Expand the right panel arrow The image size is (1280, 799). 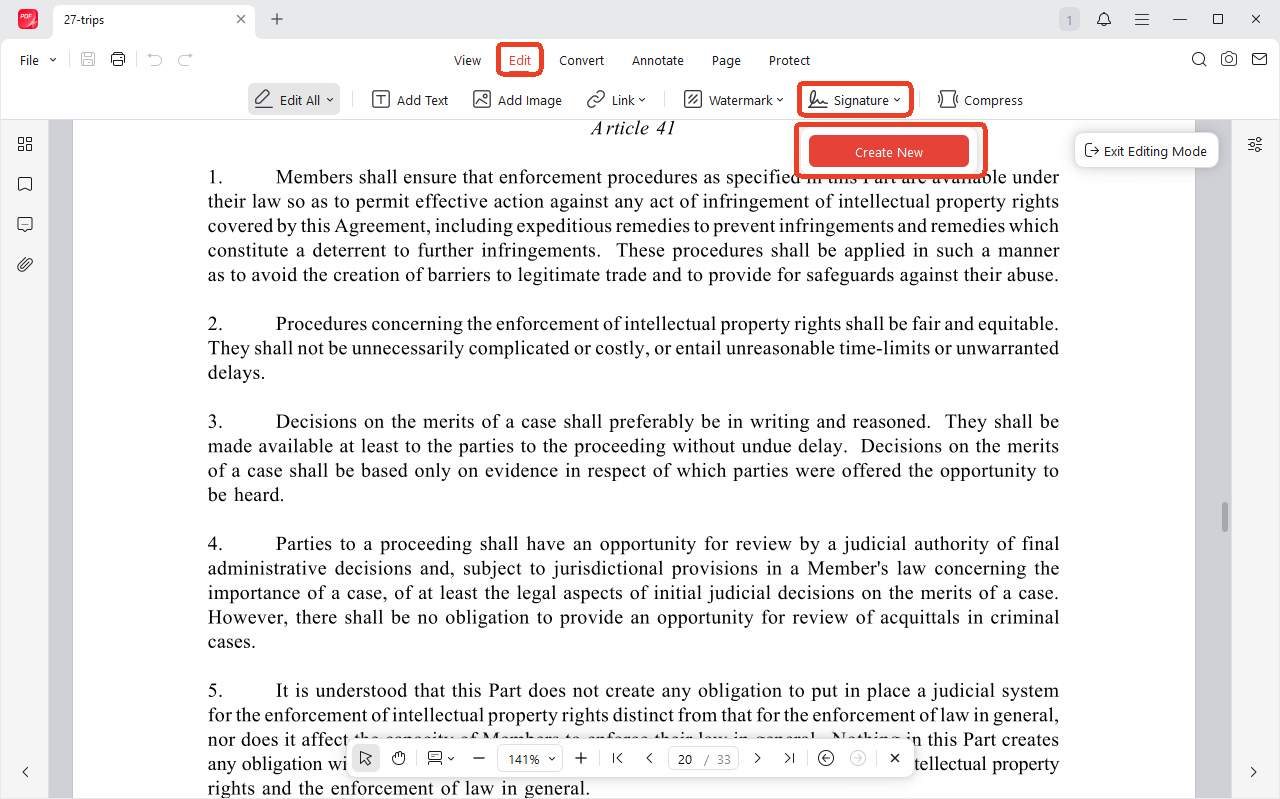tap(1254, 772)
